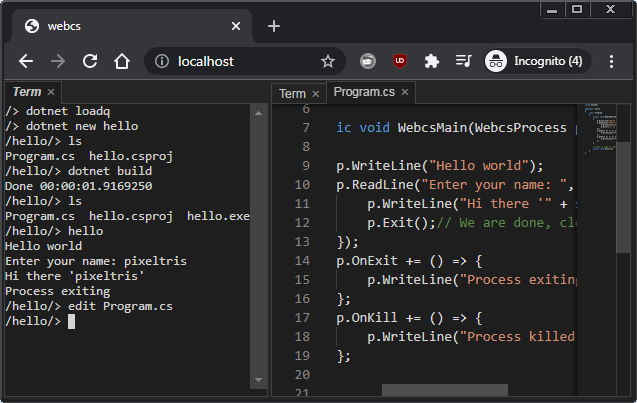Click terminal line "Enter your name: pixeltris"
Screen dimensions: 637x403
coord(96,261)
